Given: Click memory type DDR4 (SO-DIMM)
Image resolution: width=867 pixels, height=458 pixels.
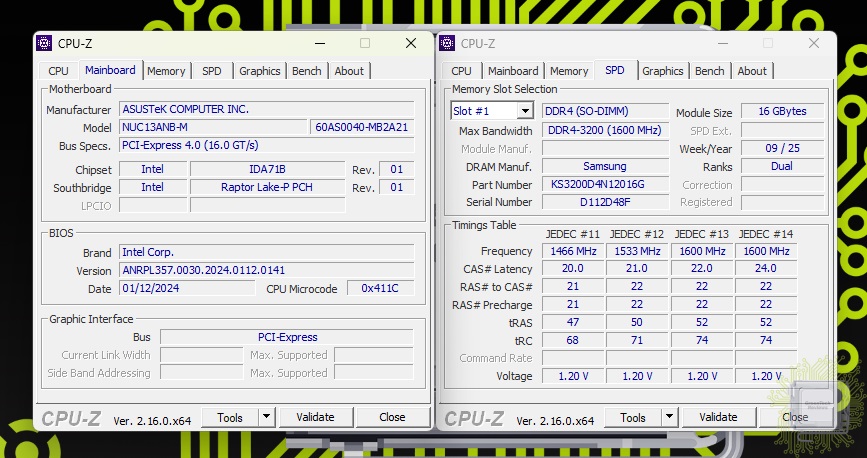Looking at the screenshot, I should tap(605, 111).
